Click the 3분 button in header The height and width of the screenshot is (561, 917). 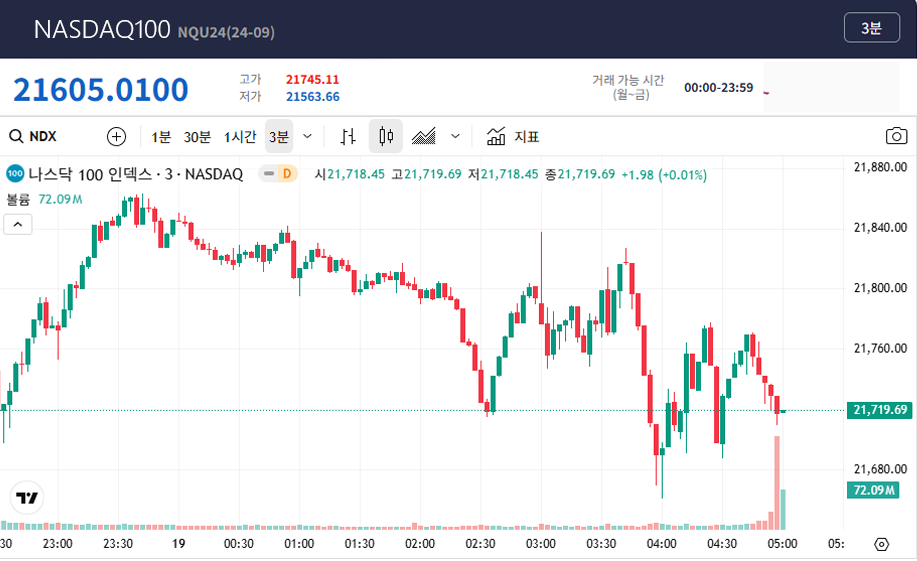click(871, 28)
